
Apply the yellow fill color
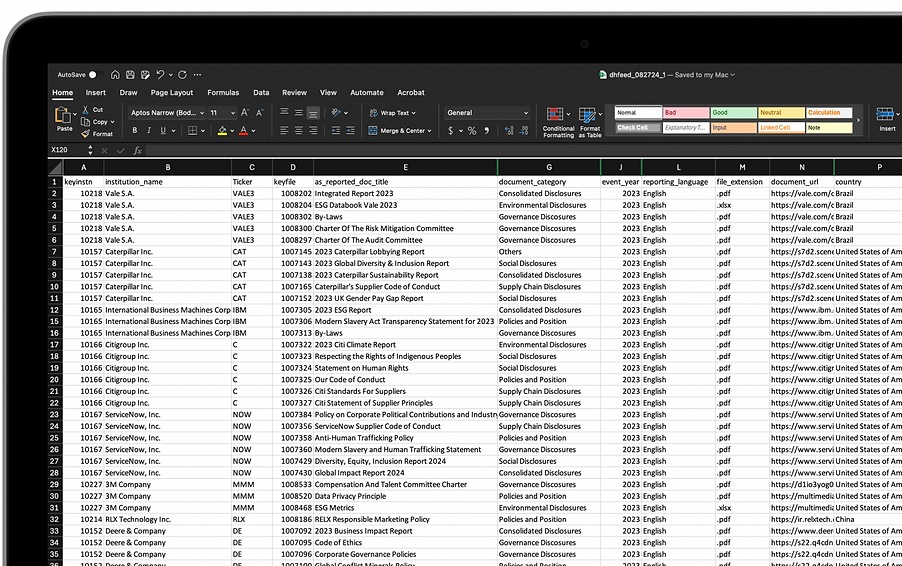pos(222,131)
